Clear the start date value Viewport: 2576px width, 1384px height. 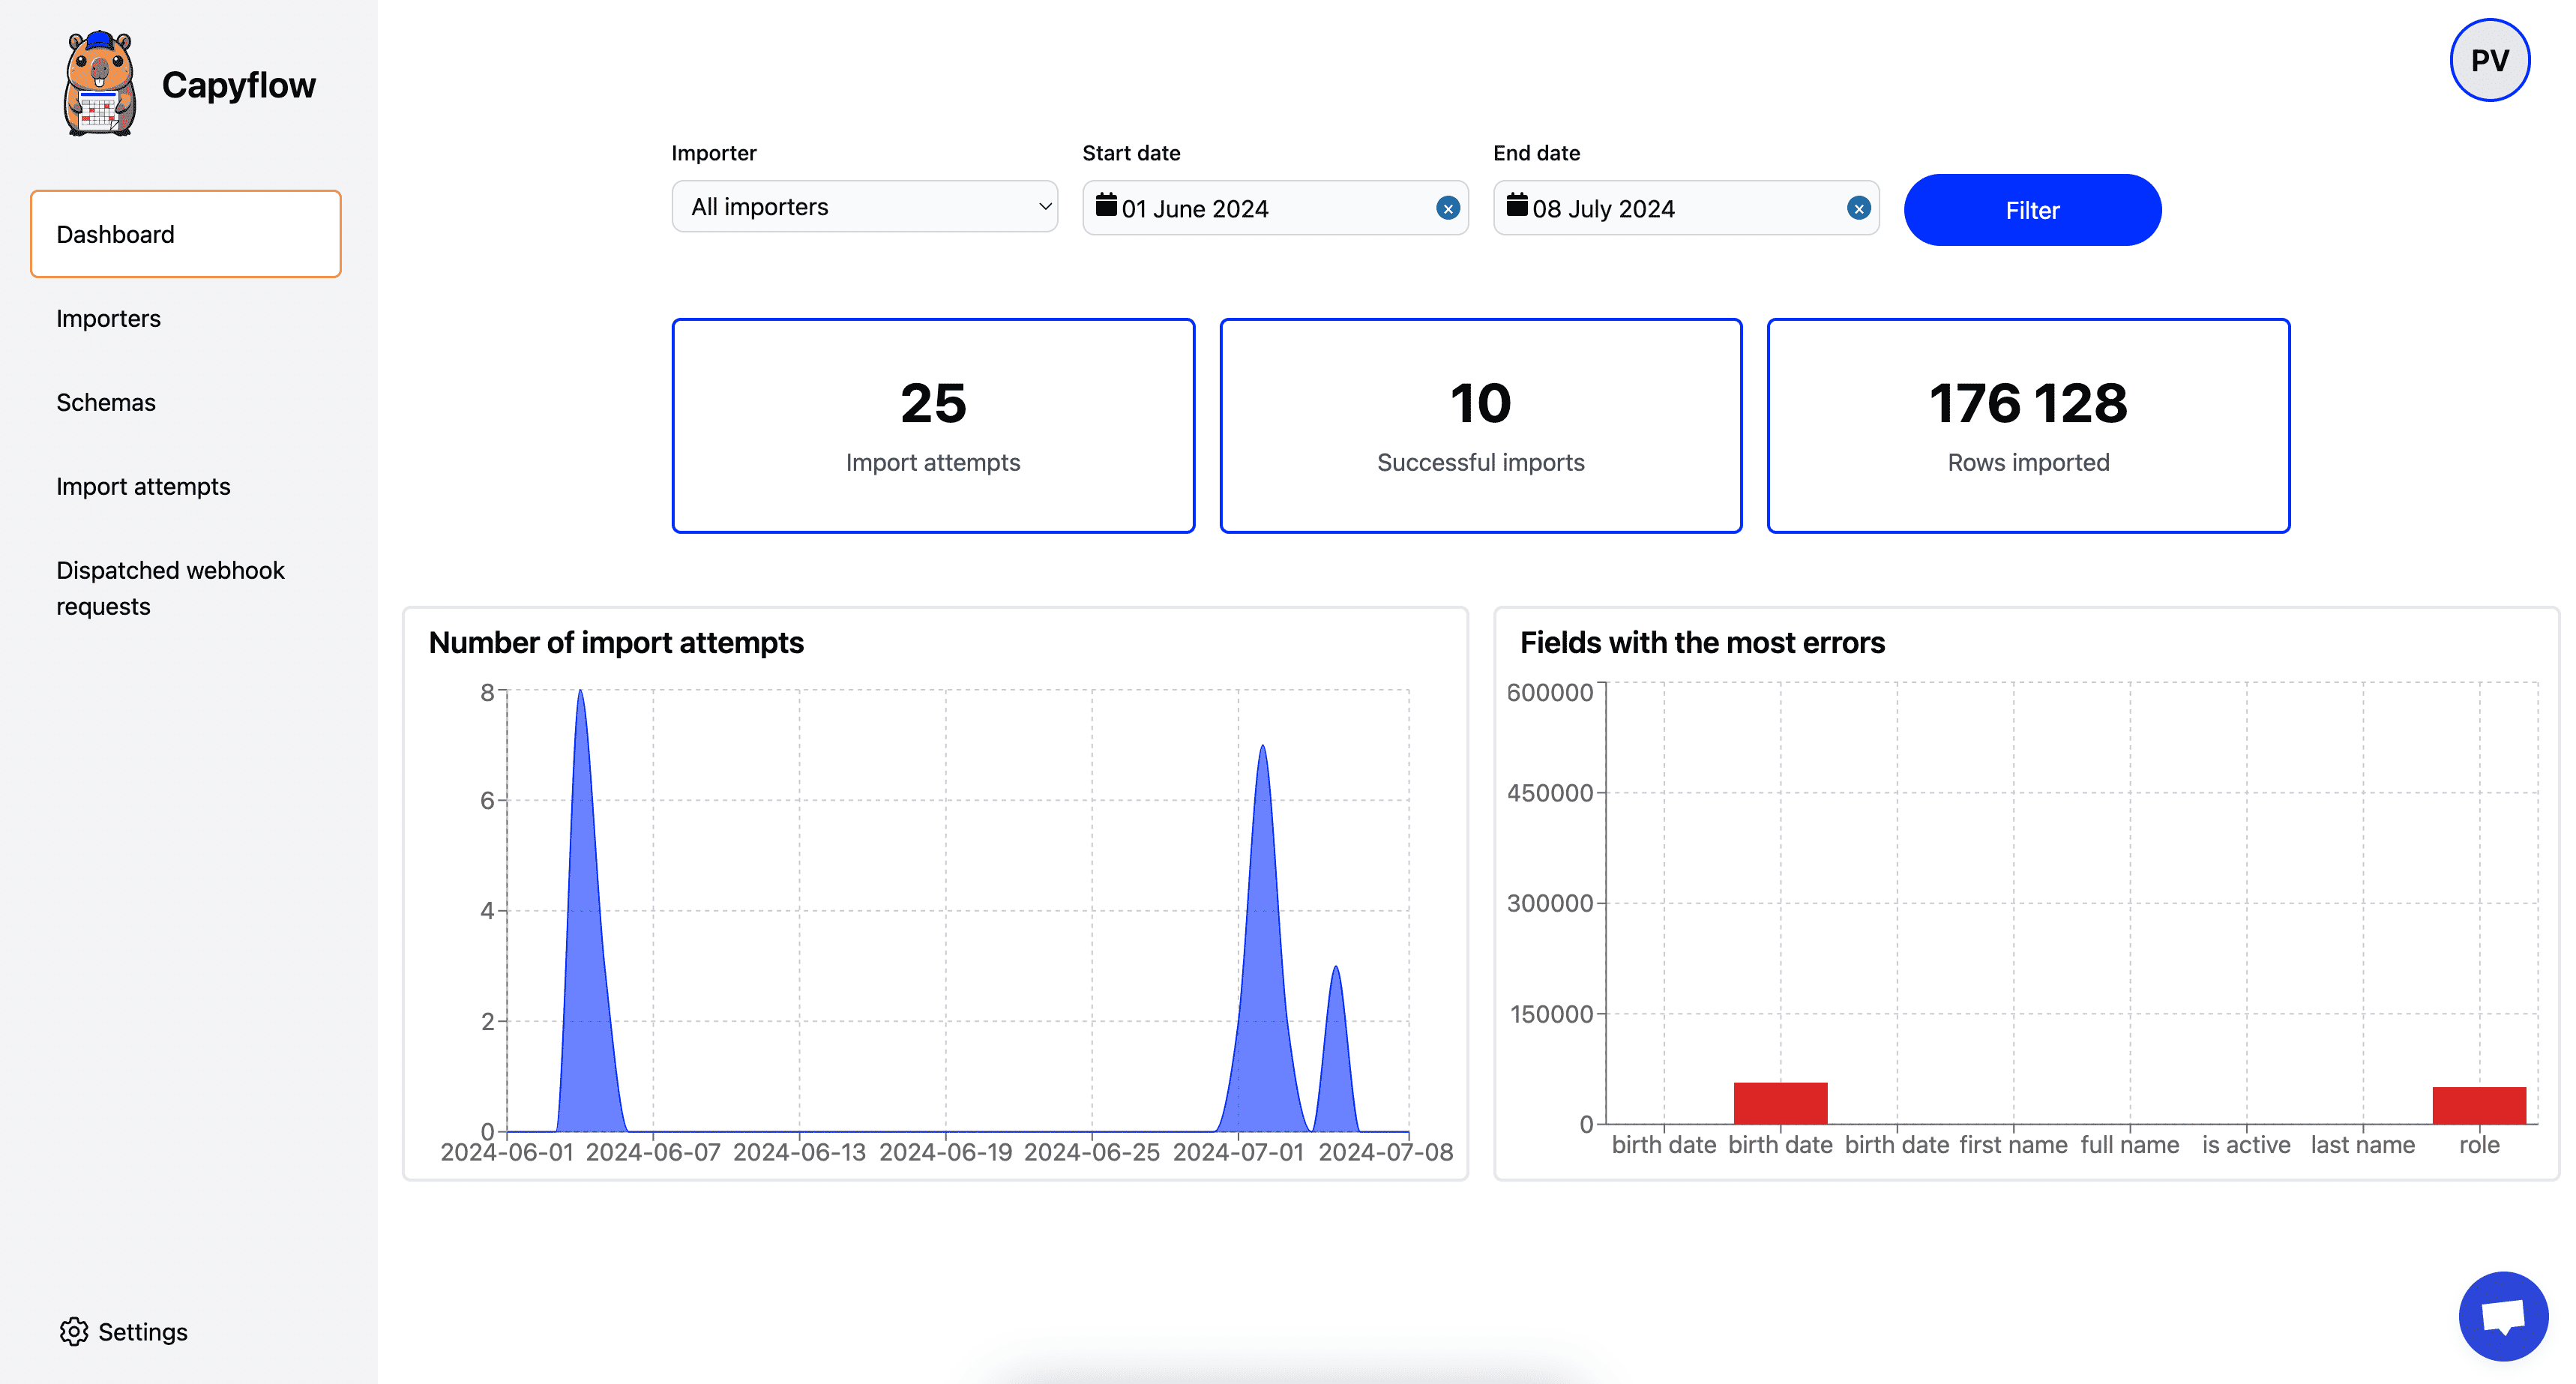1447,208
